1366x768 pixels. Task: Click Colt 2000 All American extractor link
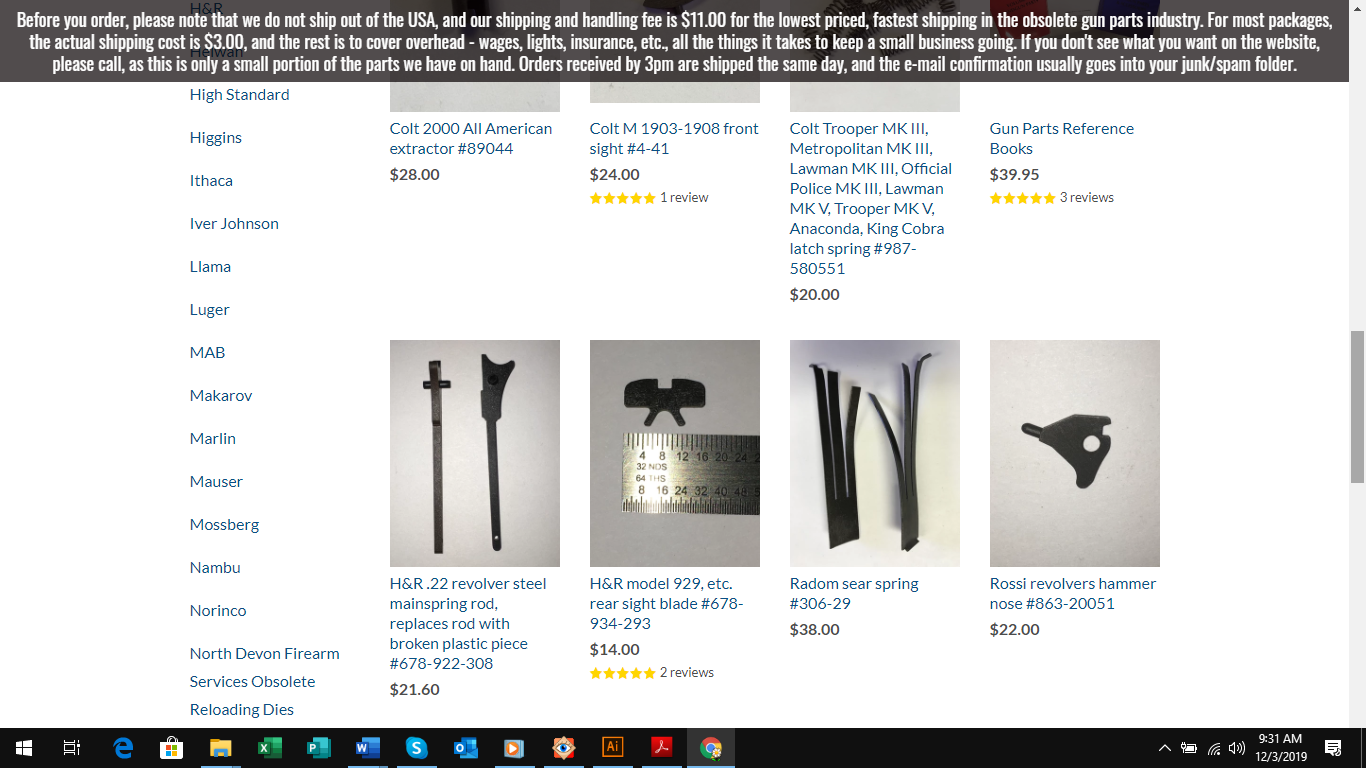(471, 138)
